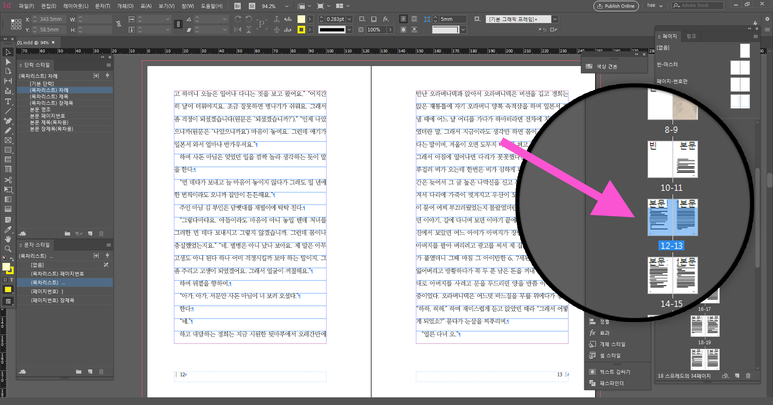The width and height of the screenshot is (773, 405).
Task: Click the flip vertical icon
Action: 248,30
